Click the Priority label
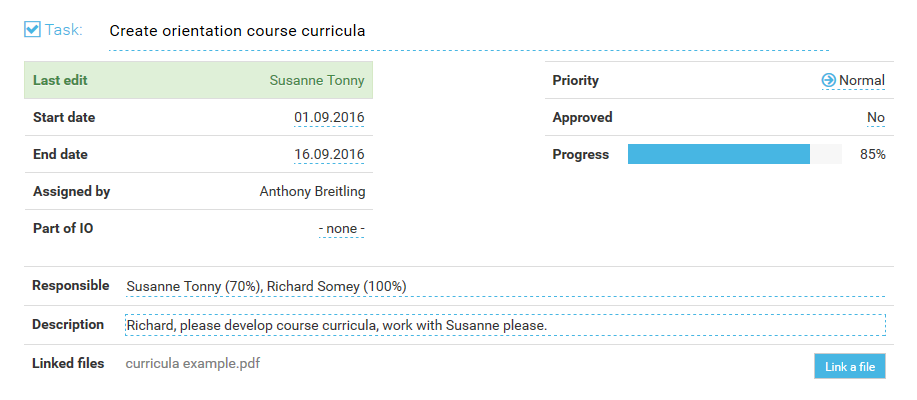 575,81
